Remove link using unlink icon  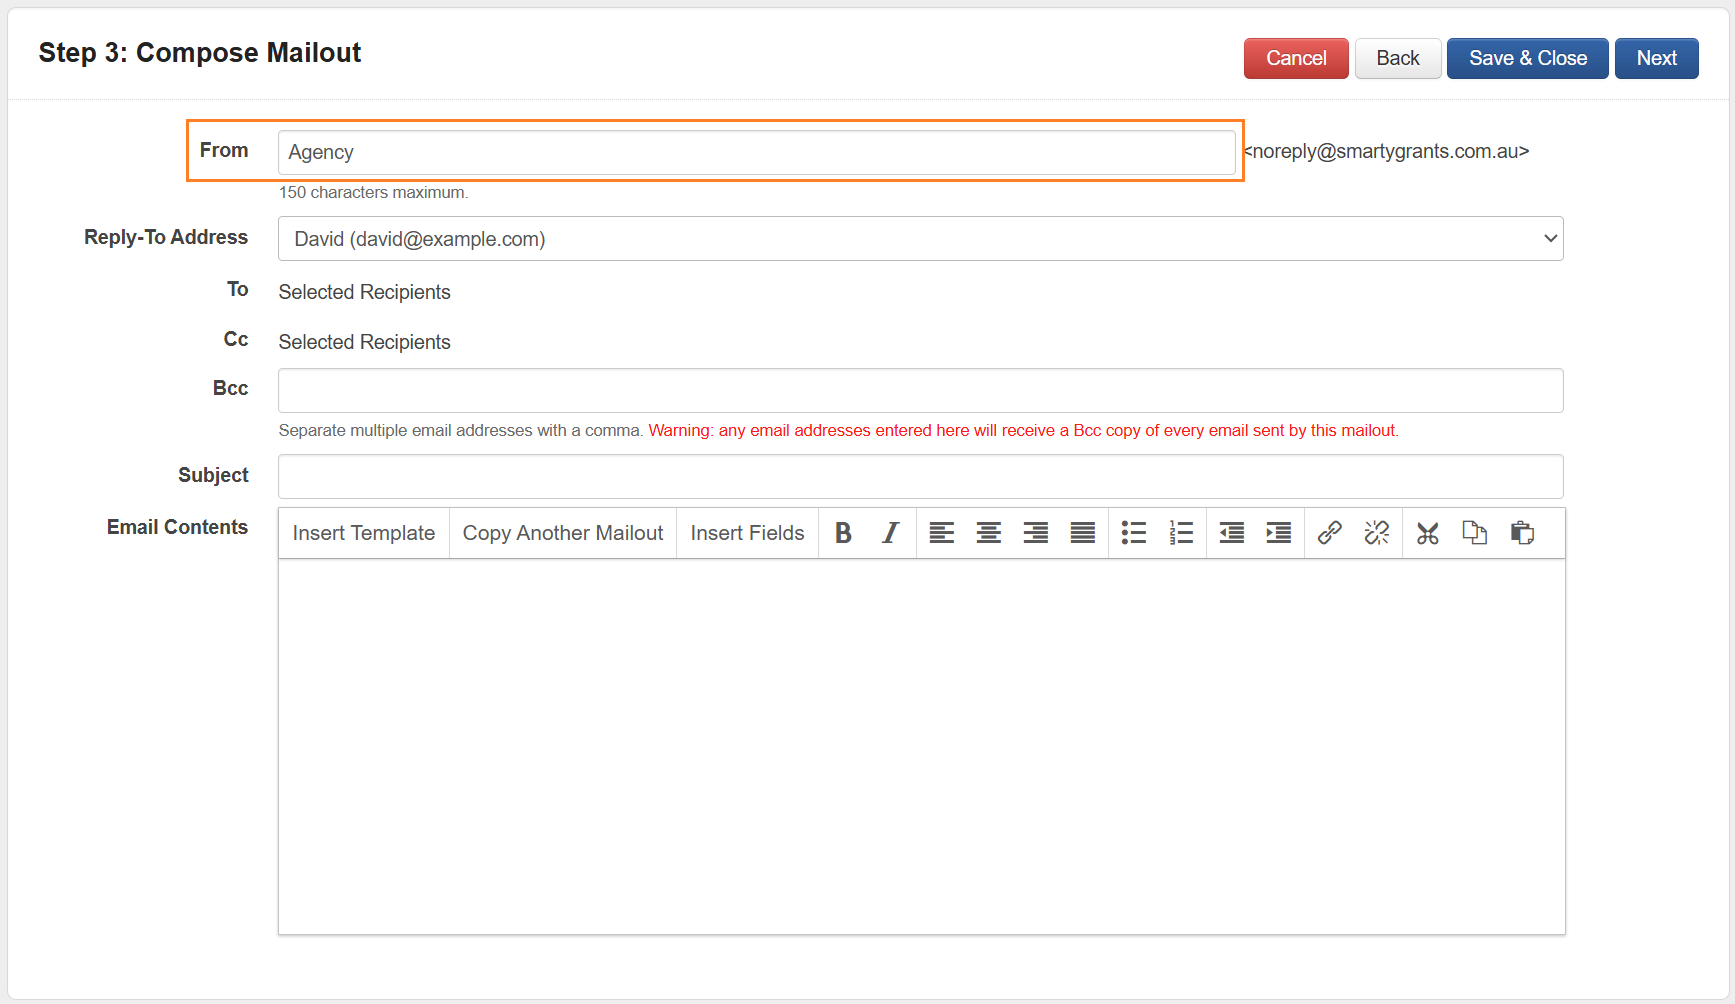[x=1376, y=533]
